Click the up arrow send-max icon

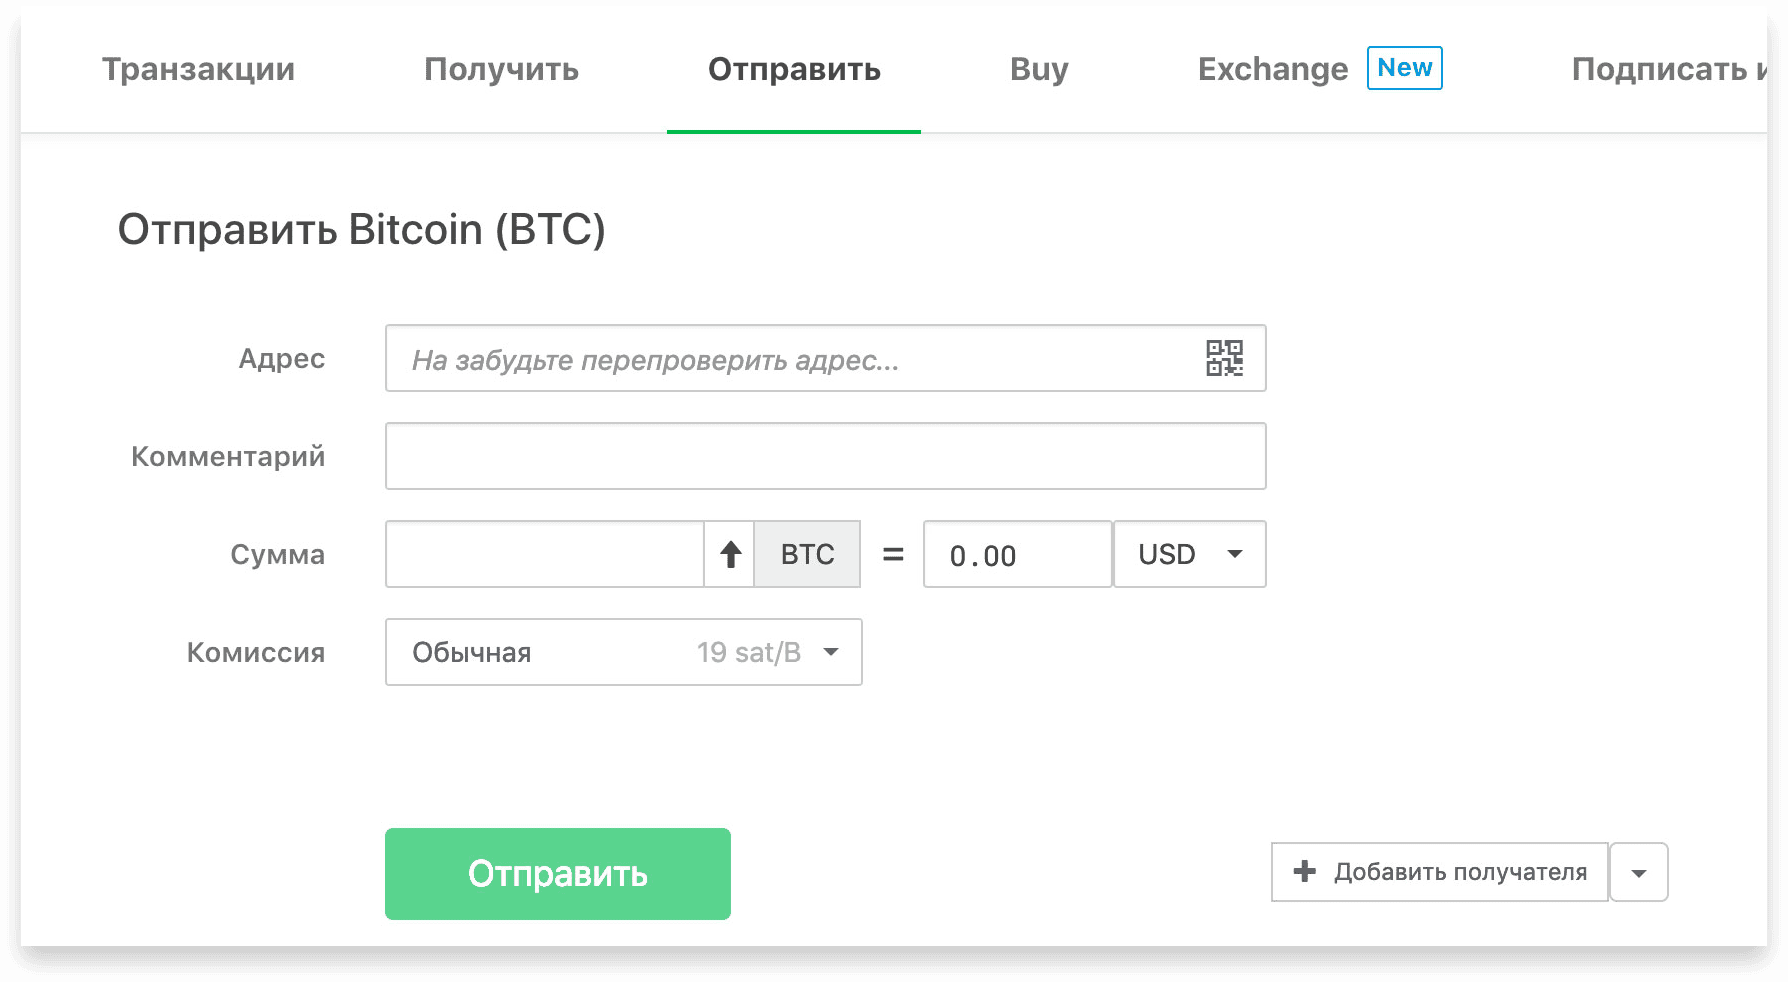click(x=730, y=554)
